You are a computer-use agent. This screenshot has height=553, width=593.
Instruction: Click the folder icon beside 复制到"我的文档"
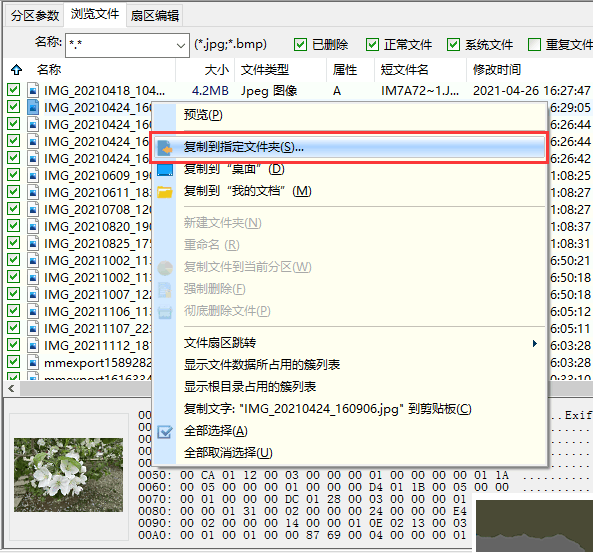pyautogui.click(x=165, y=192)
